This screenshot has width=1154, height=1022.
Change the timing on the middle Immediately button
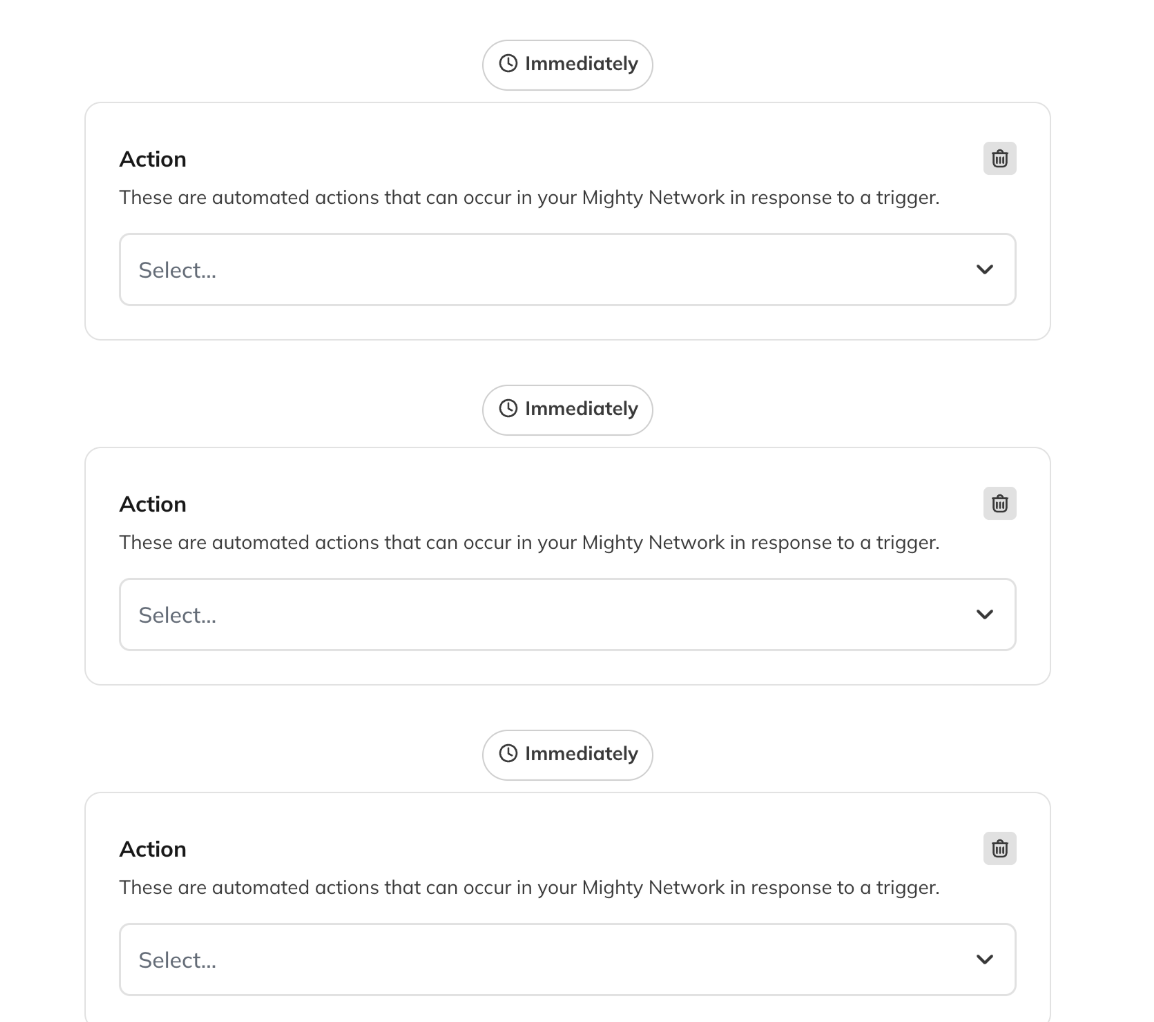pyautogui.click(x=567, y=410)
